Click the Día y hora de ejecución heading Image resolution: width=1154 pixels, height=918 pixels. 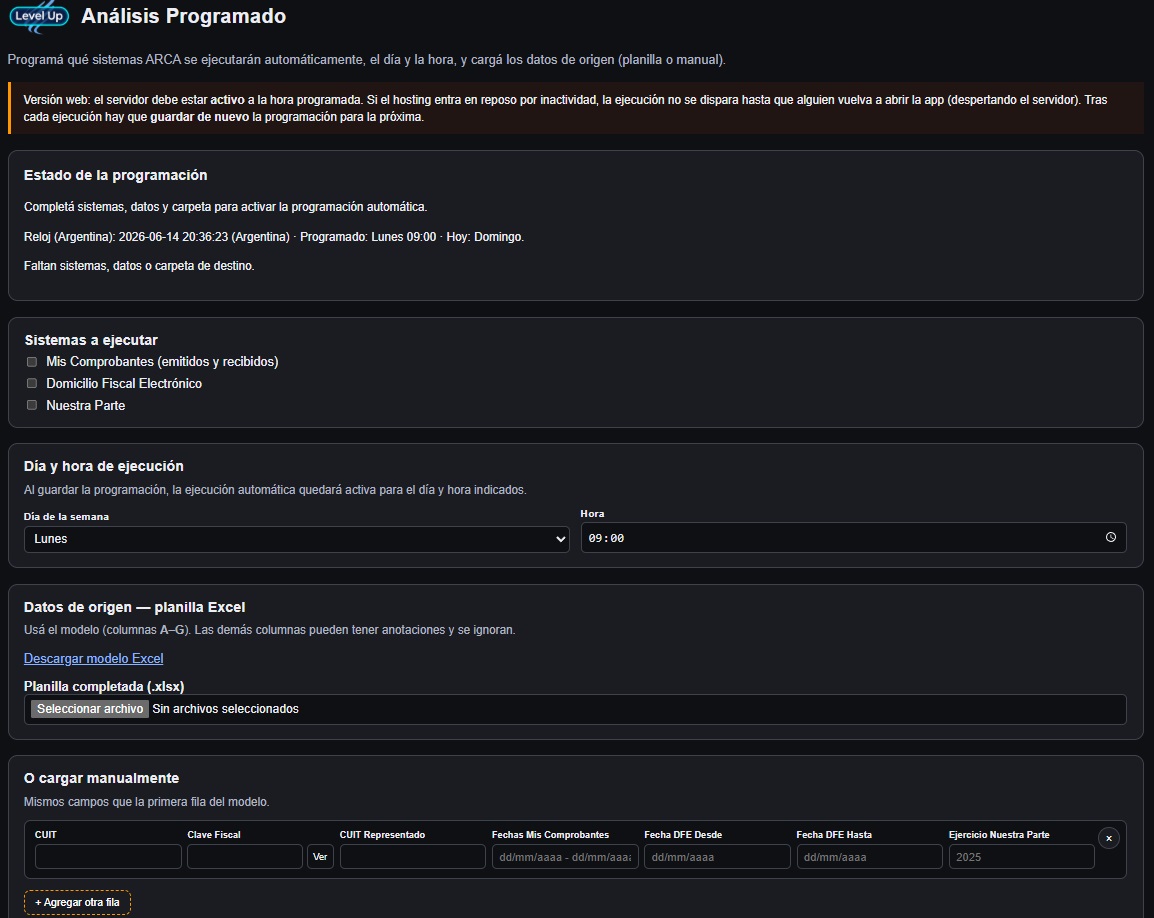click(x=104, y=466)
